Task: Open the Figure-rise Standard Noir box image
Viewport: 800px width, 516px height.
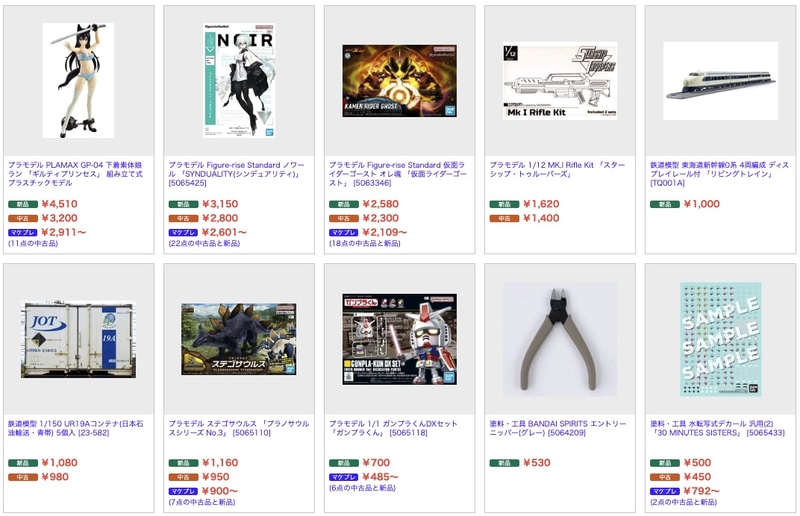Action: click(239, 80)
